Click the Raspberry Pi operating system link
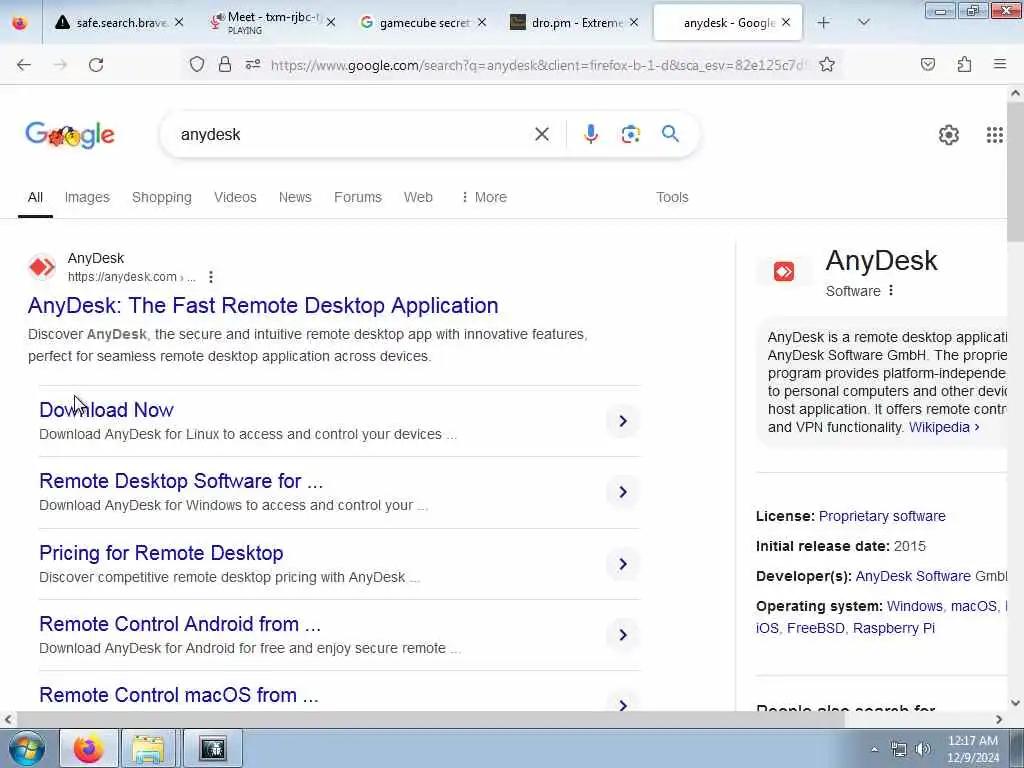Image resolution: width=1024 pixels, height=768 pixels. (x=894, y=628)
